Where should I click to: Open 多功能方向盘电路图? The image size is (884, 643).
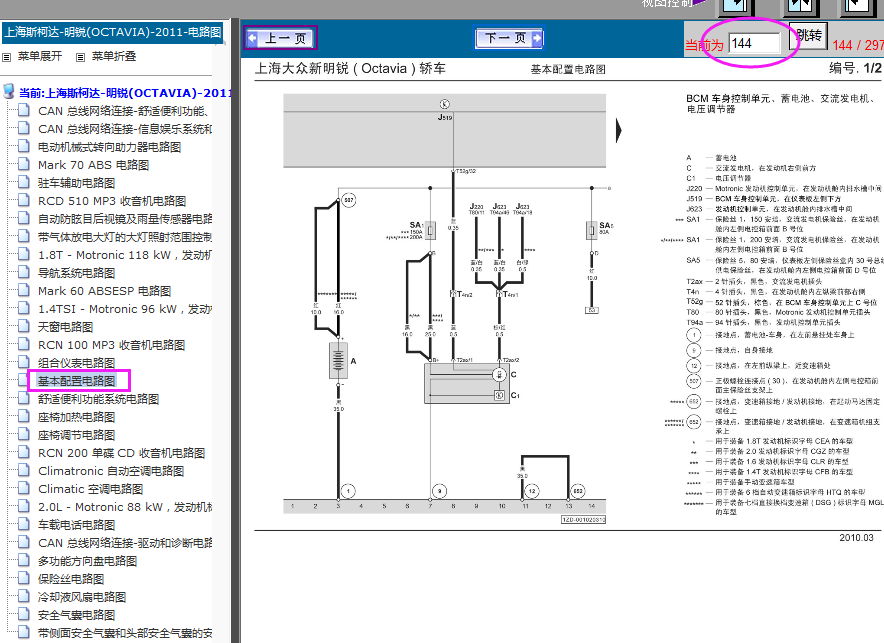(87, 561)
